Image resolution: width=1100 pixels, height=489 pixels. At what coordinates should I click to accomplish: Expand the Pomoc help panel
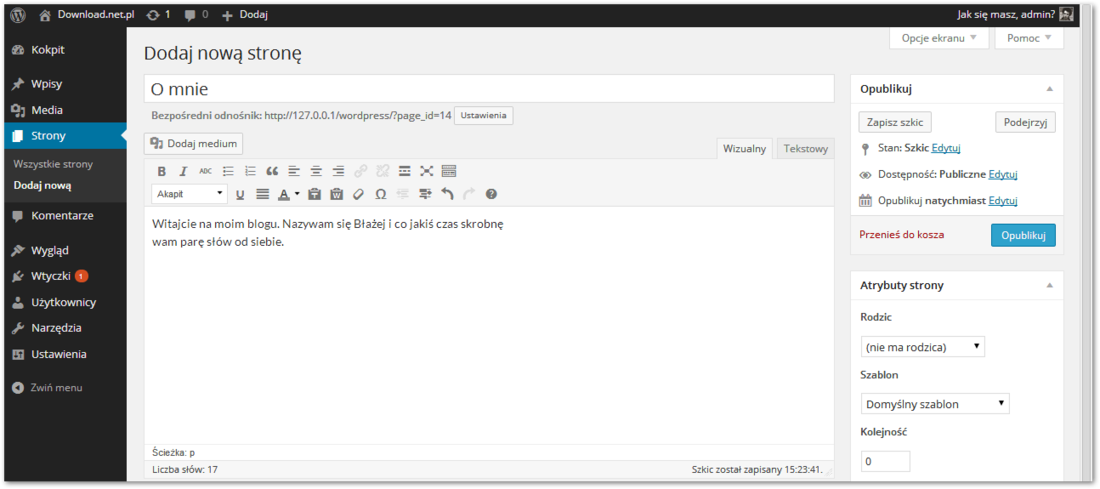(x=1029, y=38)
